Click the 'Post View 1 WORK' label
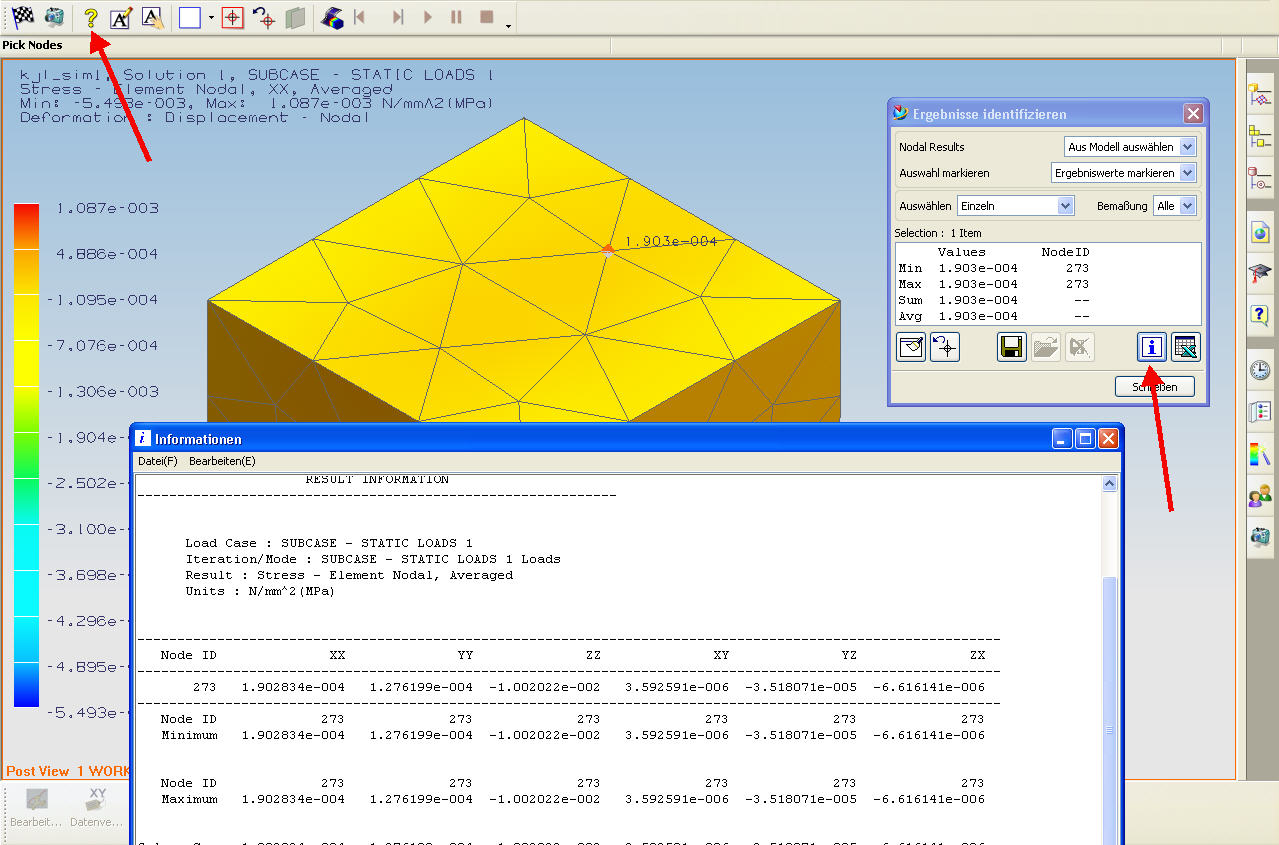This screenshot has width=1279, height=845. tap(67, 771)
